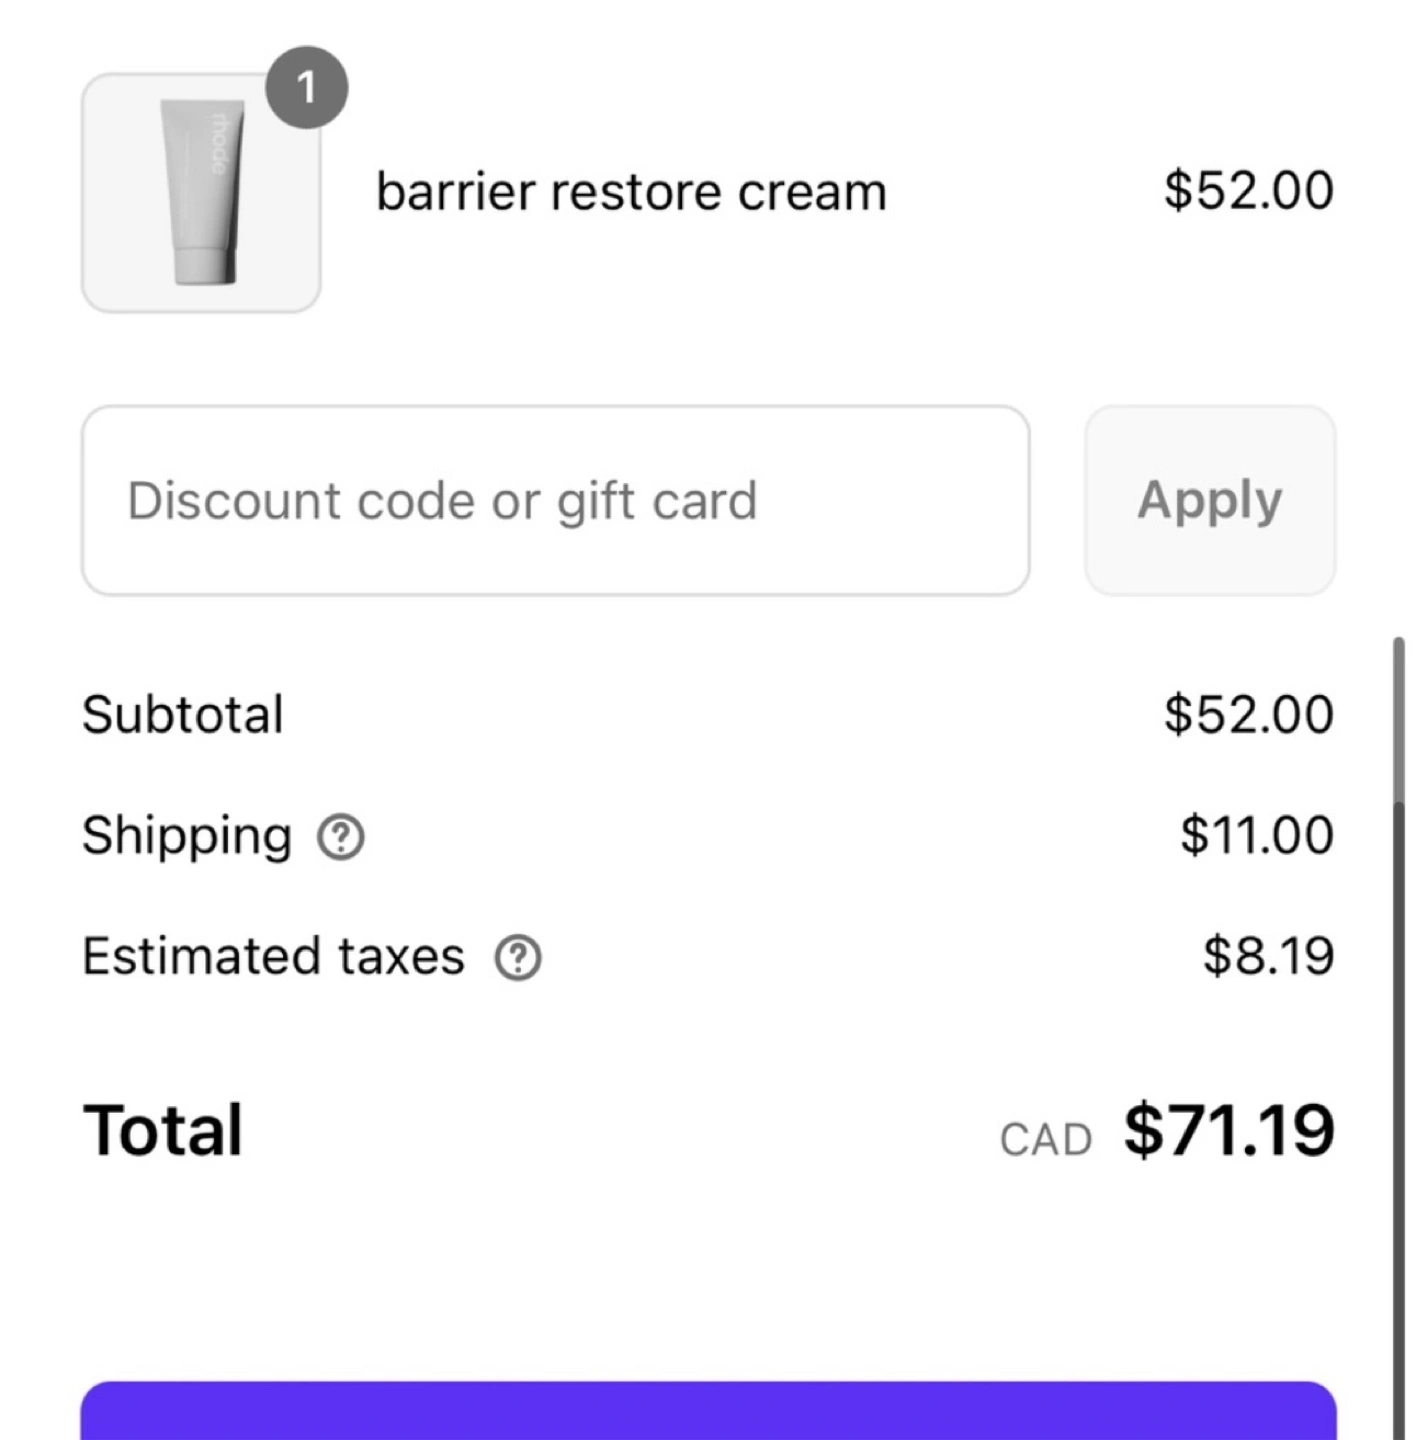1416x1440 pixels.
Task: Click the Subtotal label
Action: [x=183, y=715]
